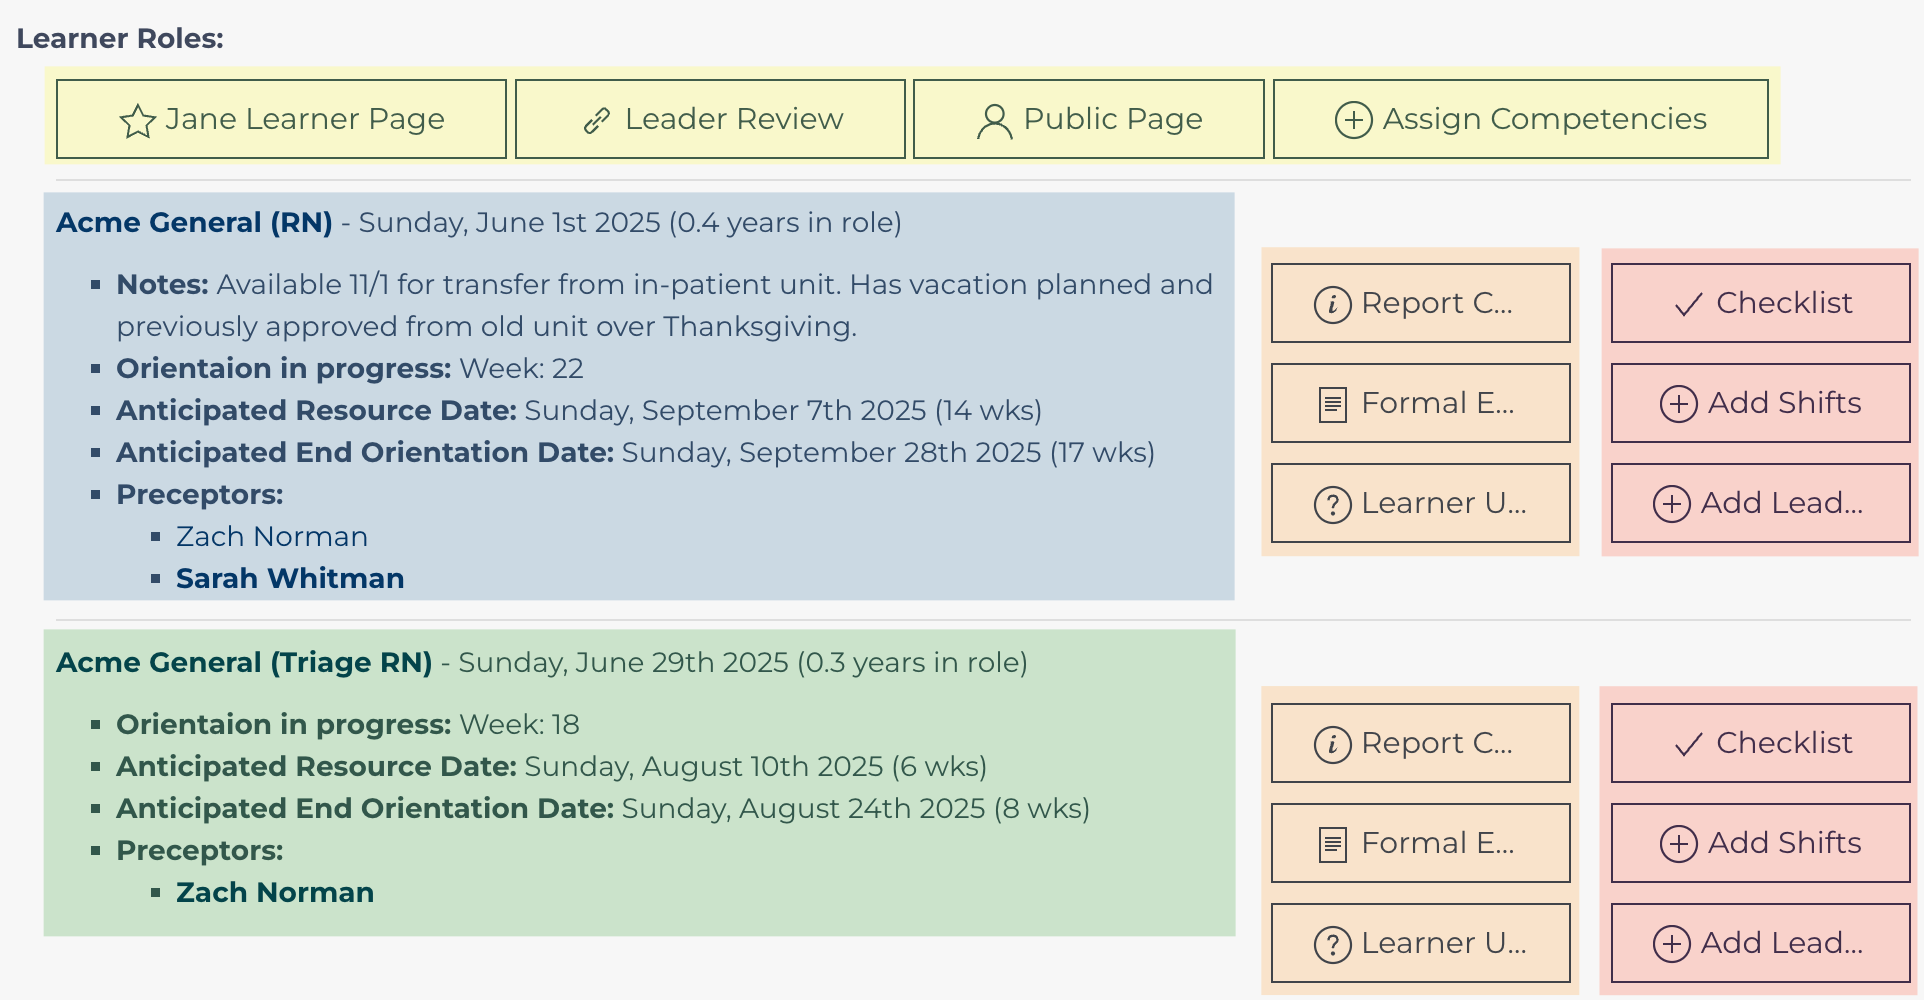
Task: Click the plus icon on Assign Competencies
Action: [1353, 120]
